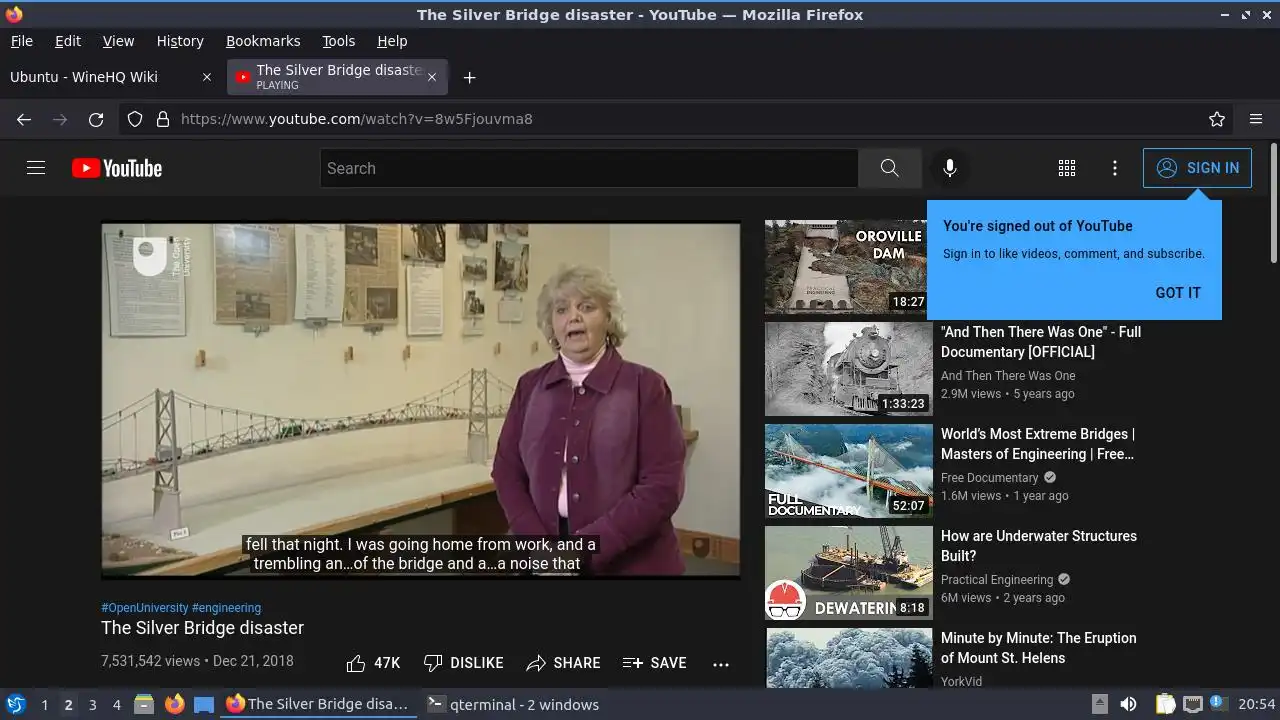This screenshot has width=1280, height=720.
Task: Open the YouTube apps grid icon
Action: [1067, 168]
